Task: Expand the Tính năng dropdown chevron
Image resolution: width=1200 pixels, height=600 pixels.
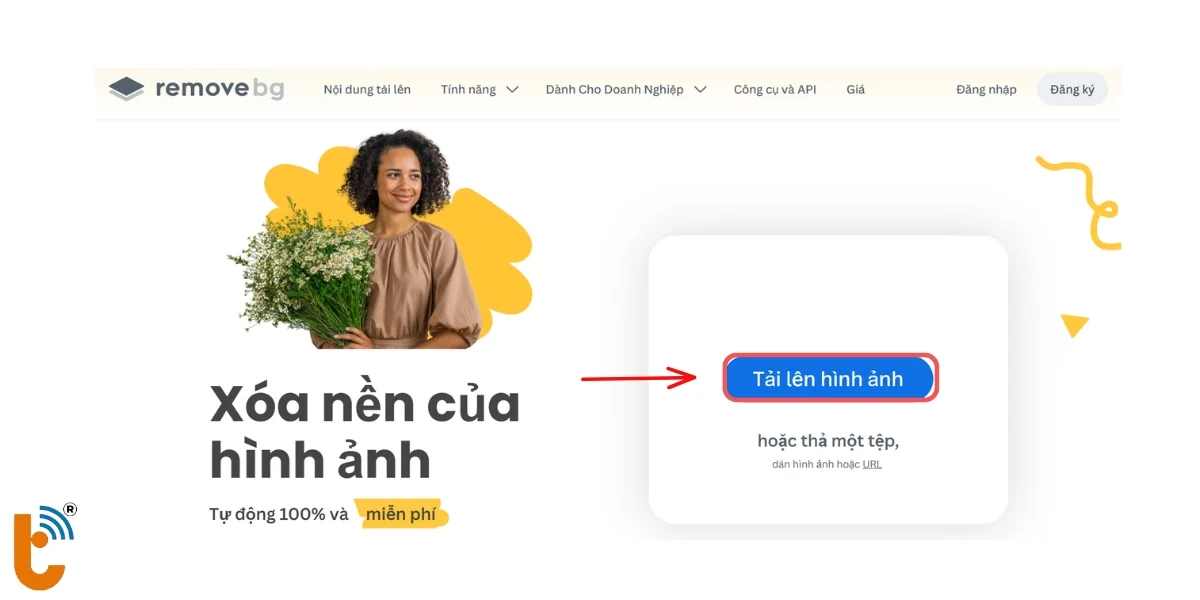Action: 512,89
